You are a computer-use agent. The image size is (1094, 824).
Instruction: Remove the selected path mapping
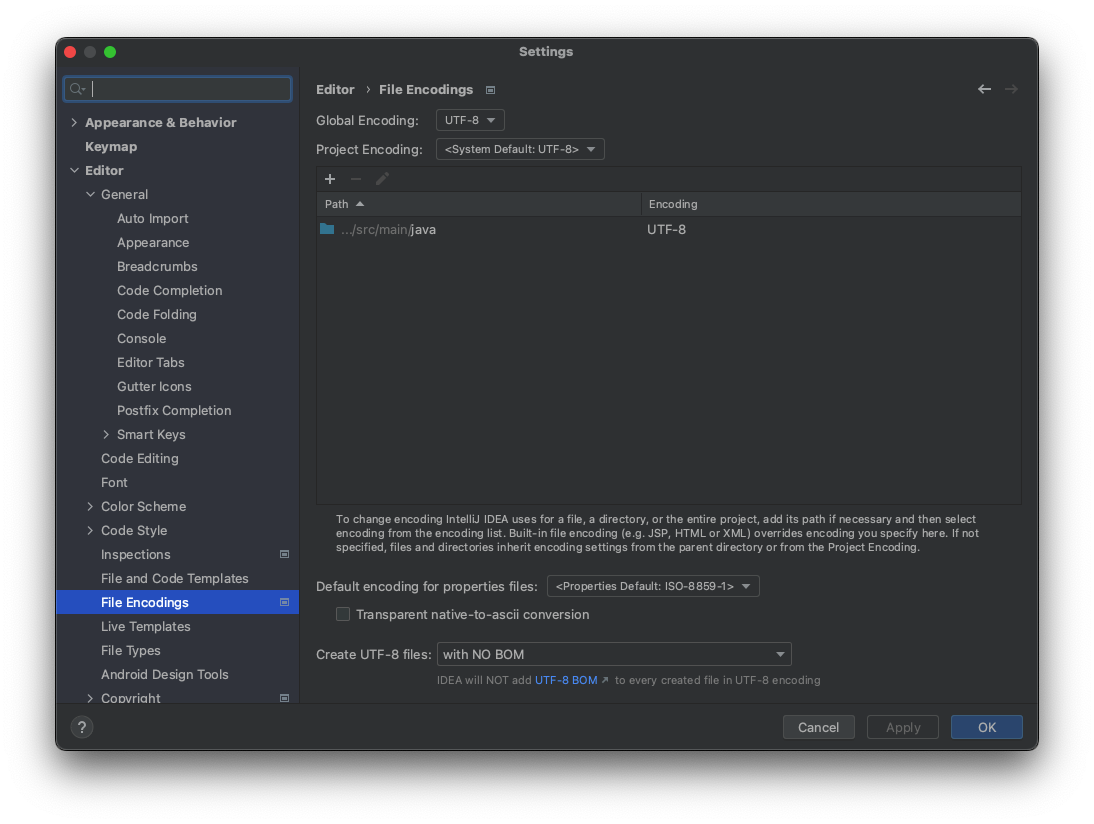[356, 179]
